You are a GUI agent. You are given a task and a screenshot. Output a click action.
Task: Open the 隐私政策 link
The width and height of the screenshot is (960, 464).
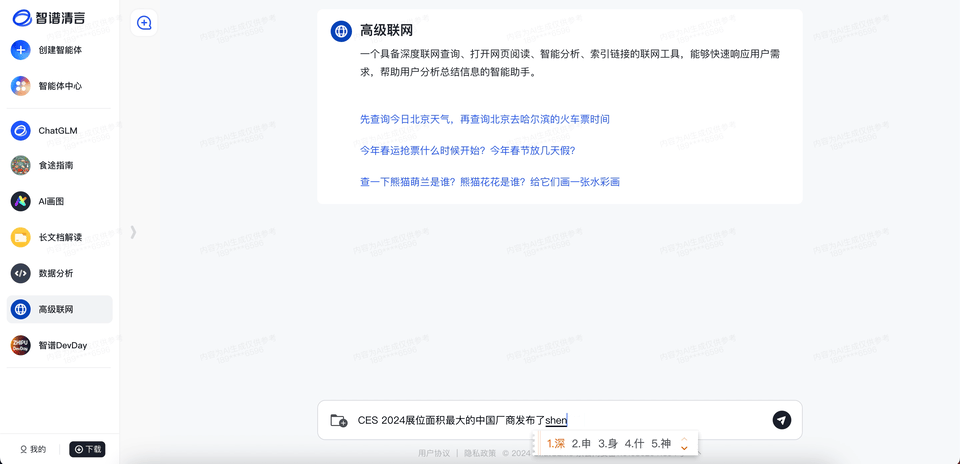[x=480, y=454]
